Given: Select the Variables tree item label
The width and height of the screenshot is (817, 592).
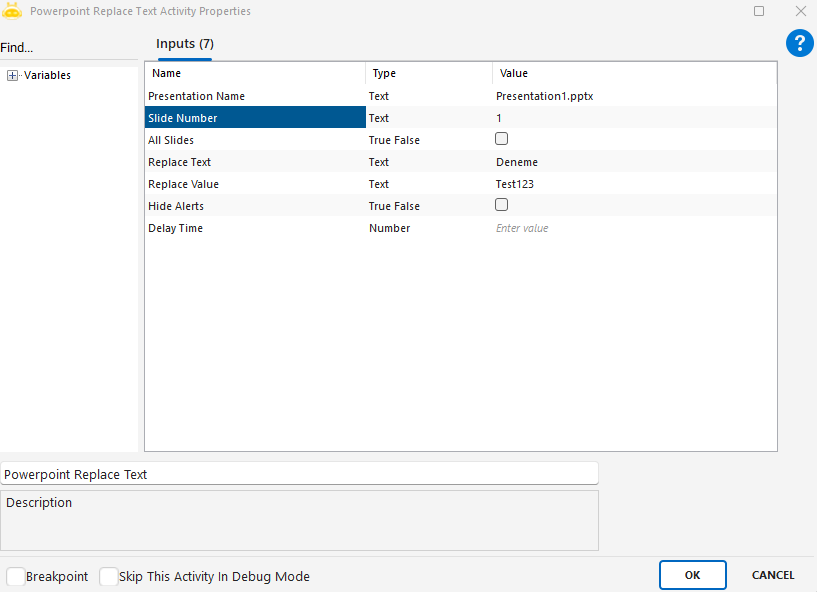Looking at the screenshot, I should [47, 75].
